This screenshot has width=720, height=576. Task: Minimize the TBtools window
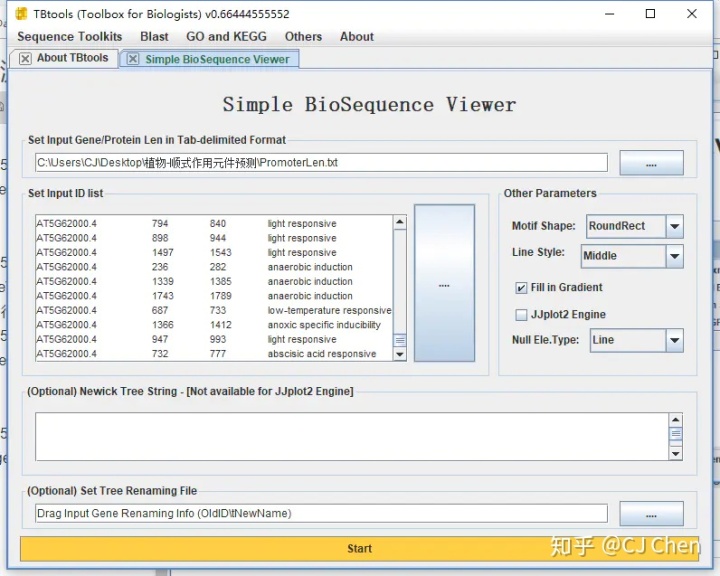pyautogui.click(x=609, y=14)
